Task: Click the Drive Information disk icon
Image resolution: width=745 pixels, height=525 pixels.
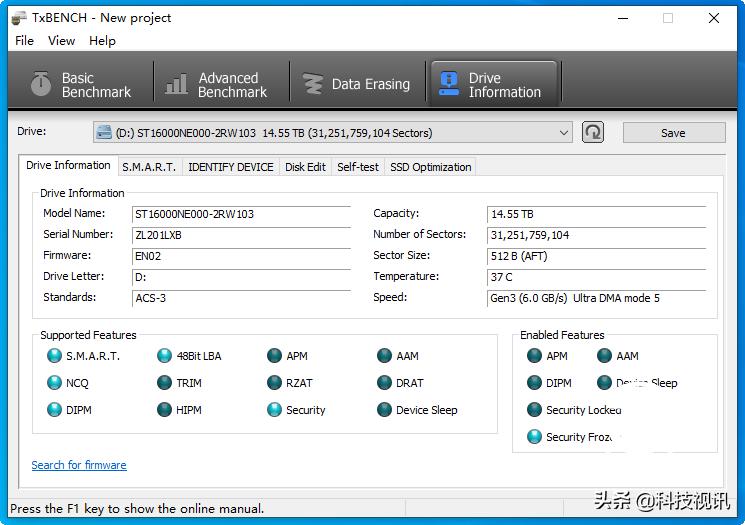Action: tap(449, 85)
